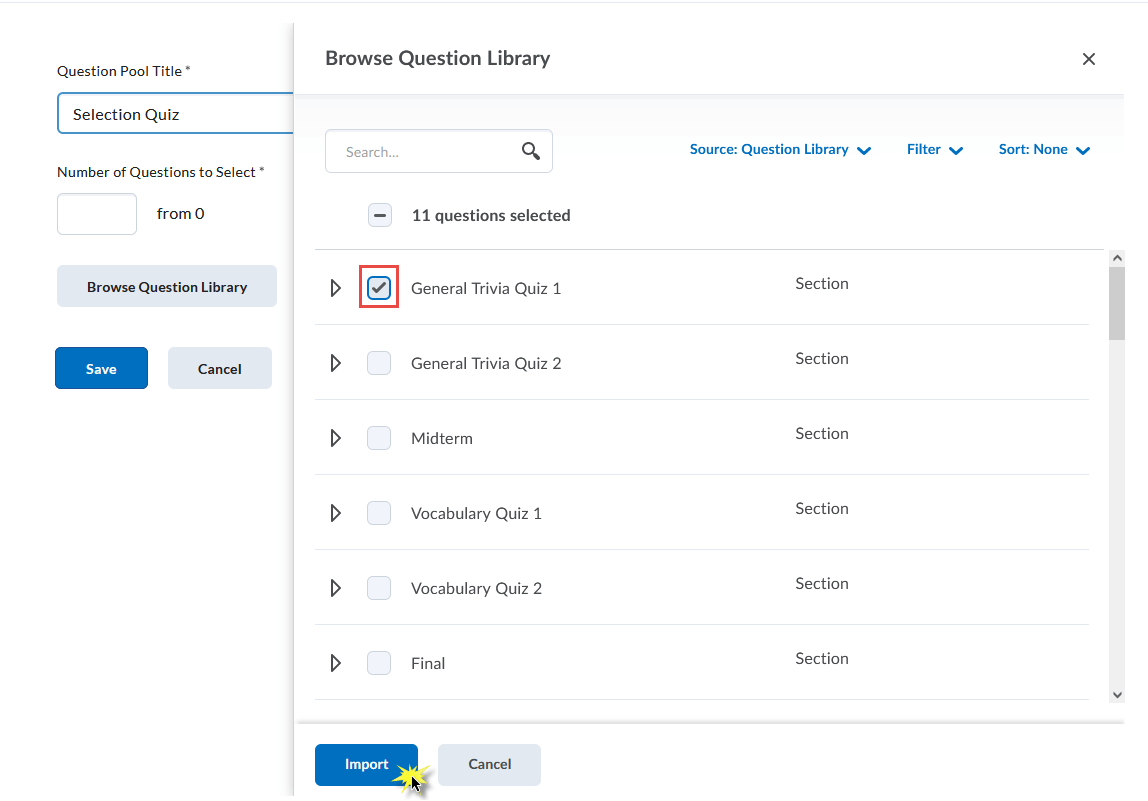Click the Number of Questions to Select field

97,214
